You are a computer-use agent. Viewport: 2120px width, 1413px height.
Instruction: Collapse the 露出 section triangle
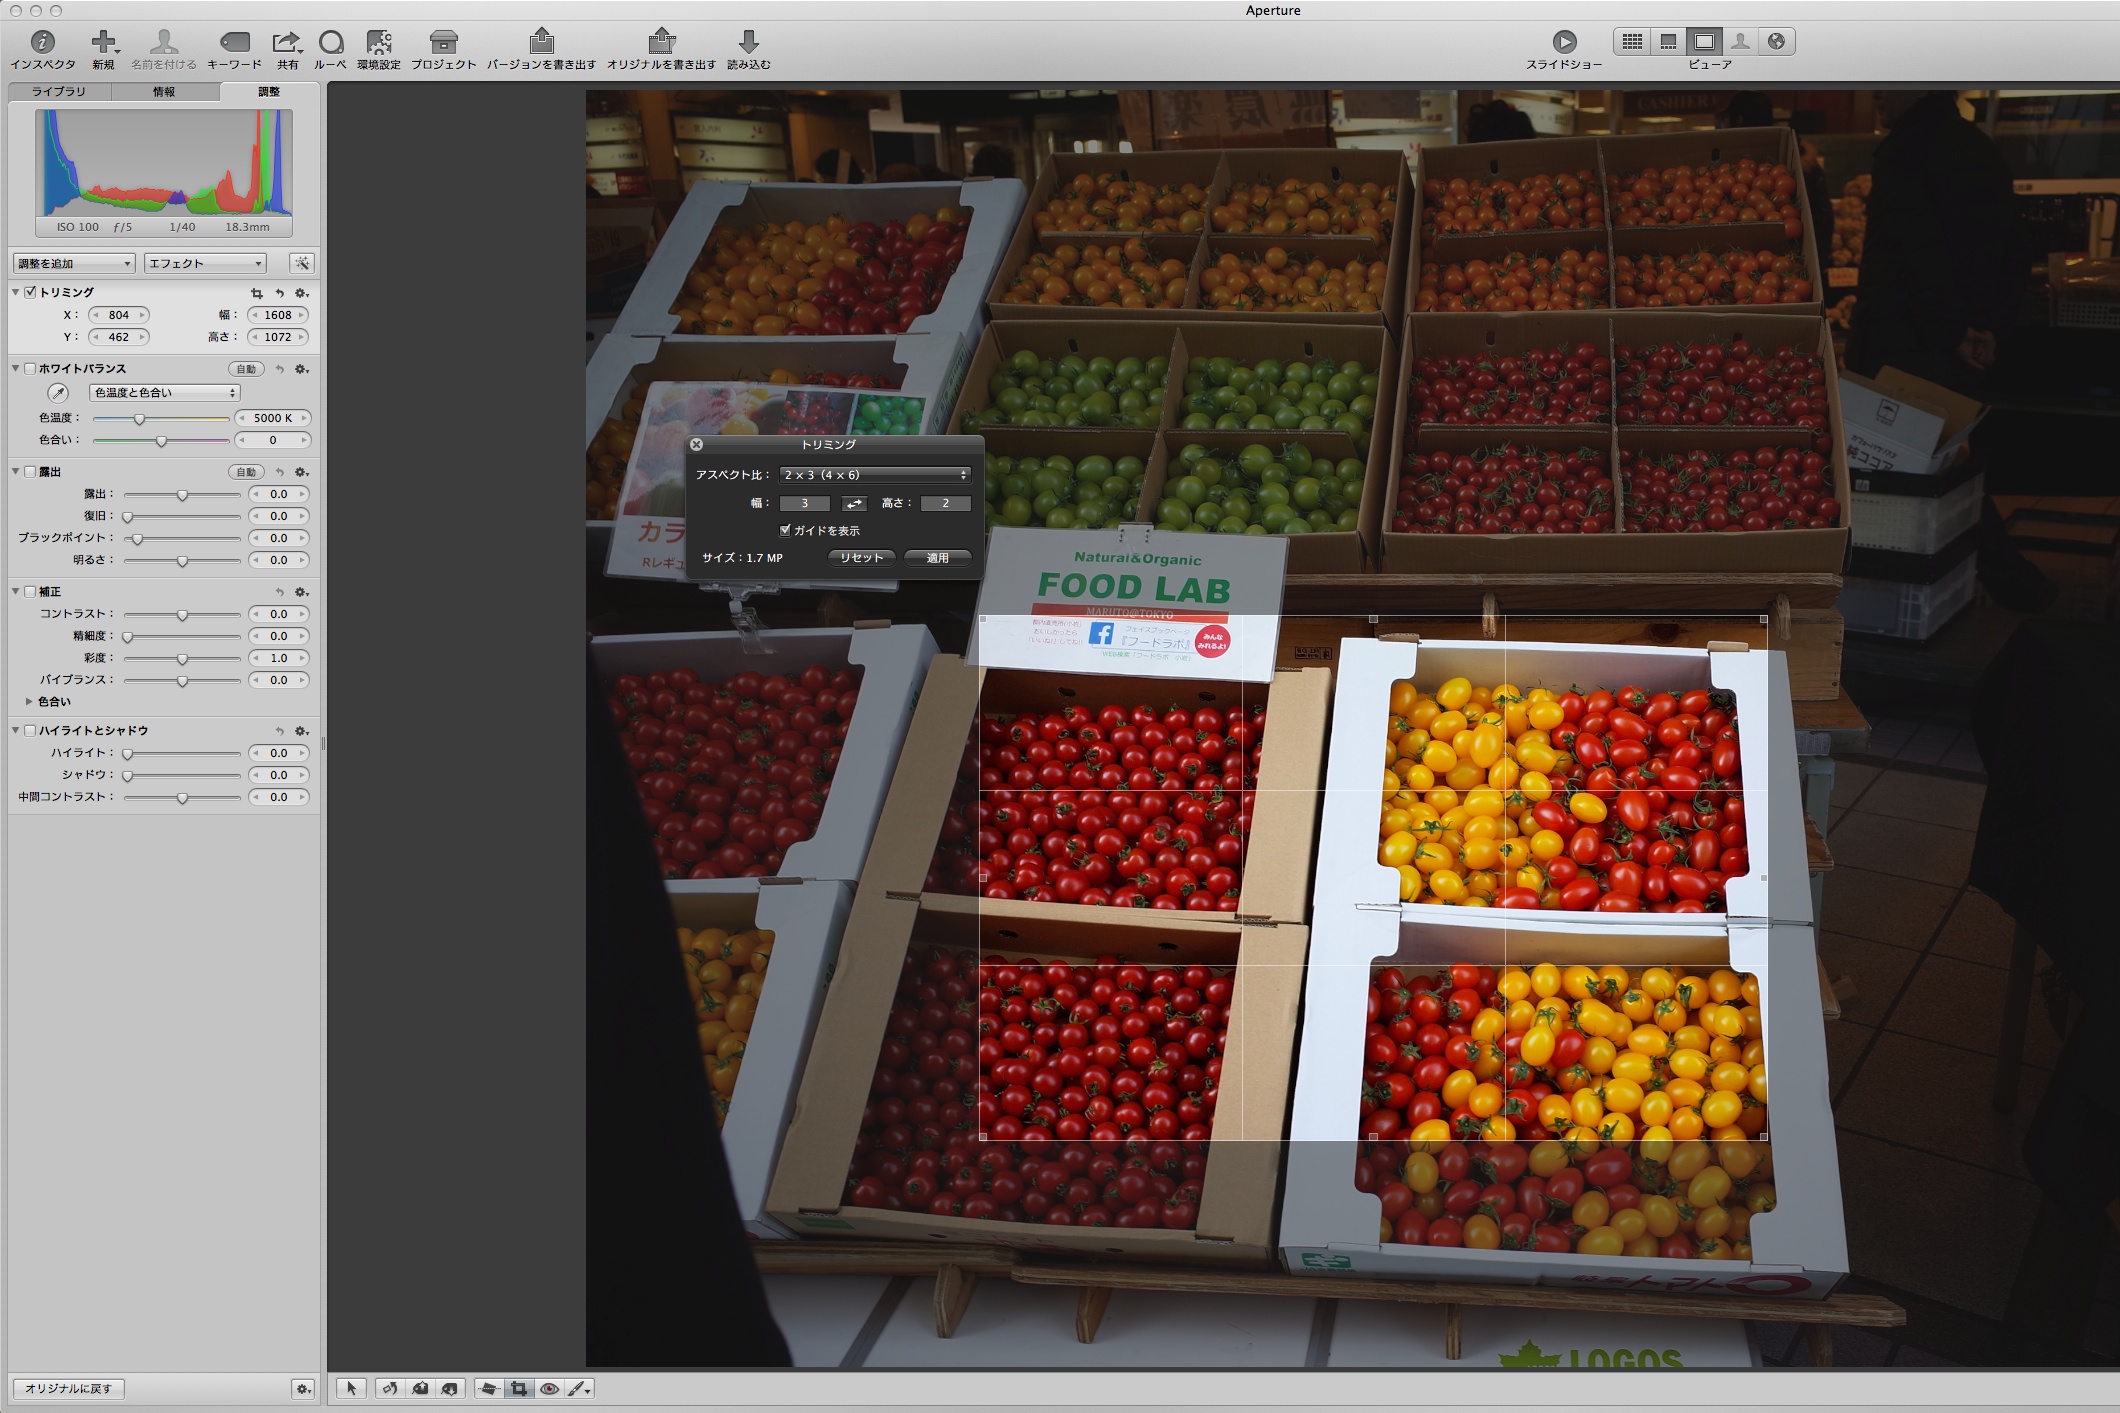point(16,471)
